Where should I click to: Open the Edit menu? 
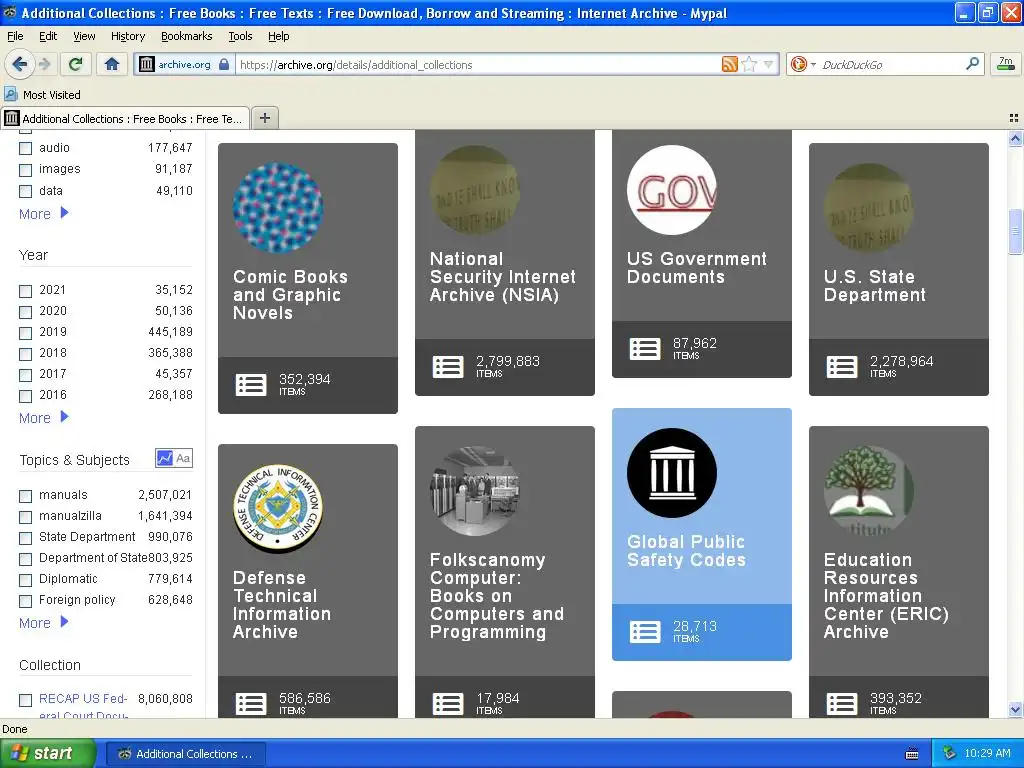coord(48,36)
